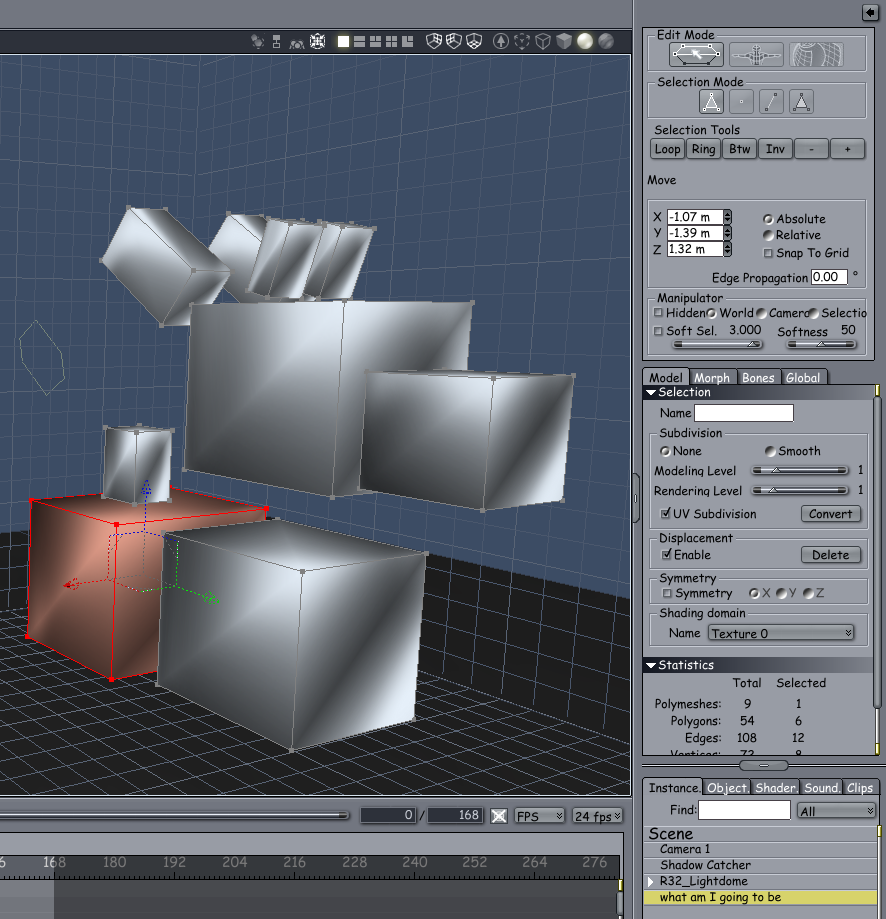Click the hierarchy tree toolbar icon
886x919 pixels.
(277, 41)
